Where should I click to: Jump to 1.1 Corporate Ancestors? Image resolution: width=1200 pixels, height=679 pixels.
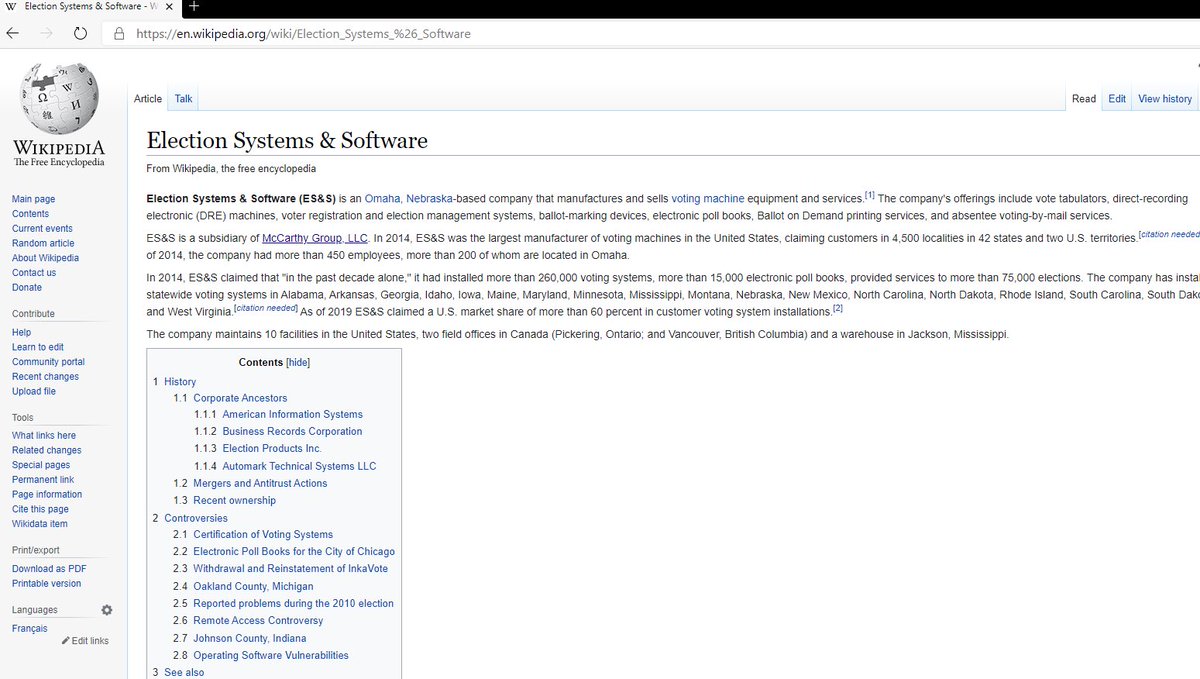pyautogui.click(x=230, y=398)
